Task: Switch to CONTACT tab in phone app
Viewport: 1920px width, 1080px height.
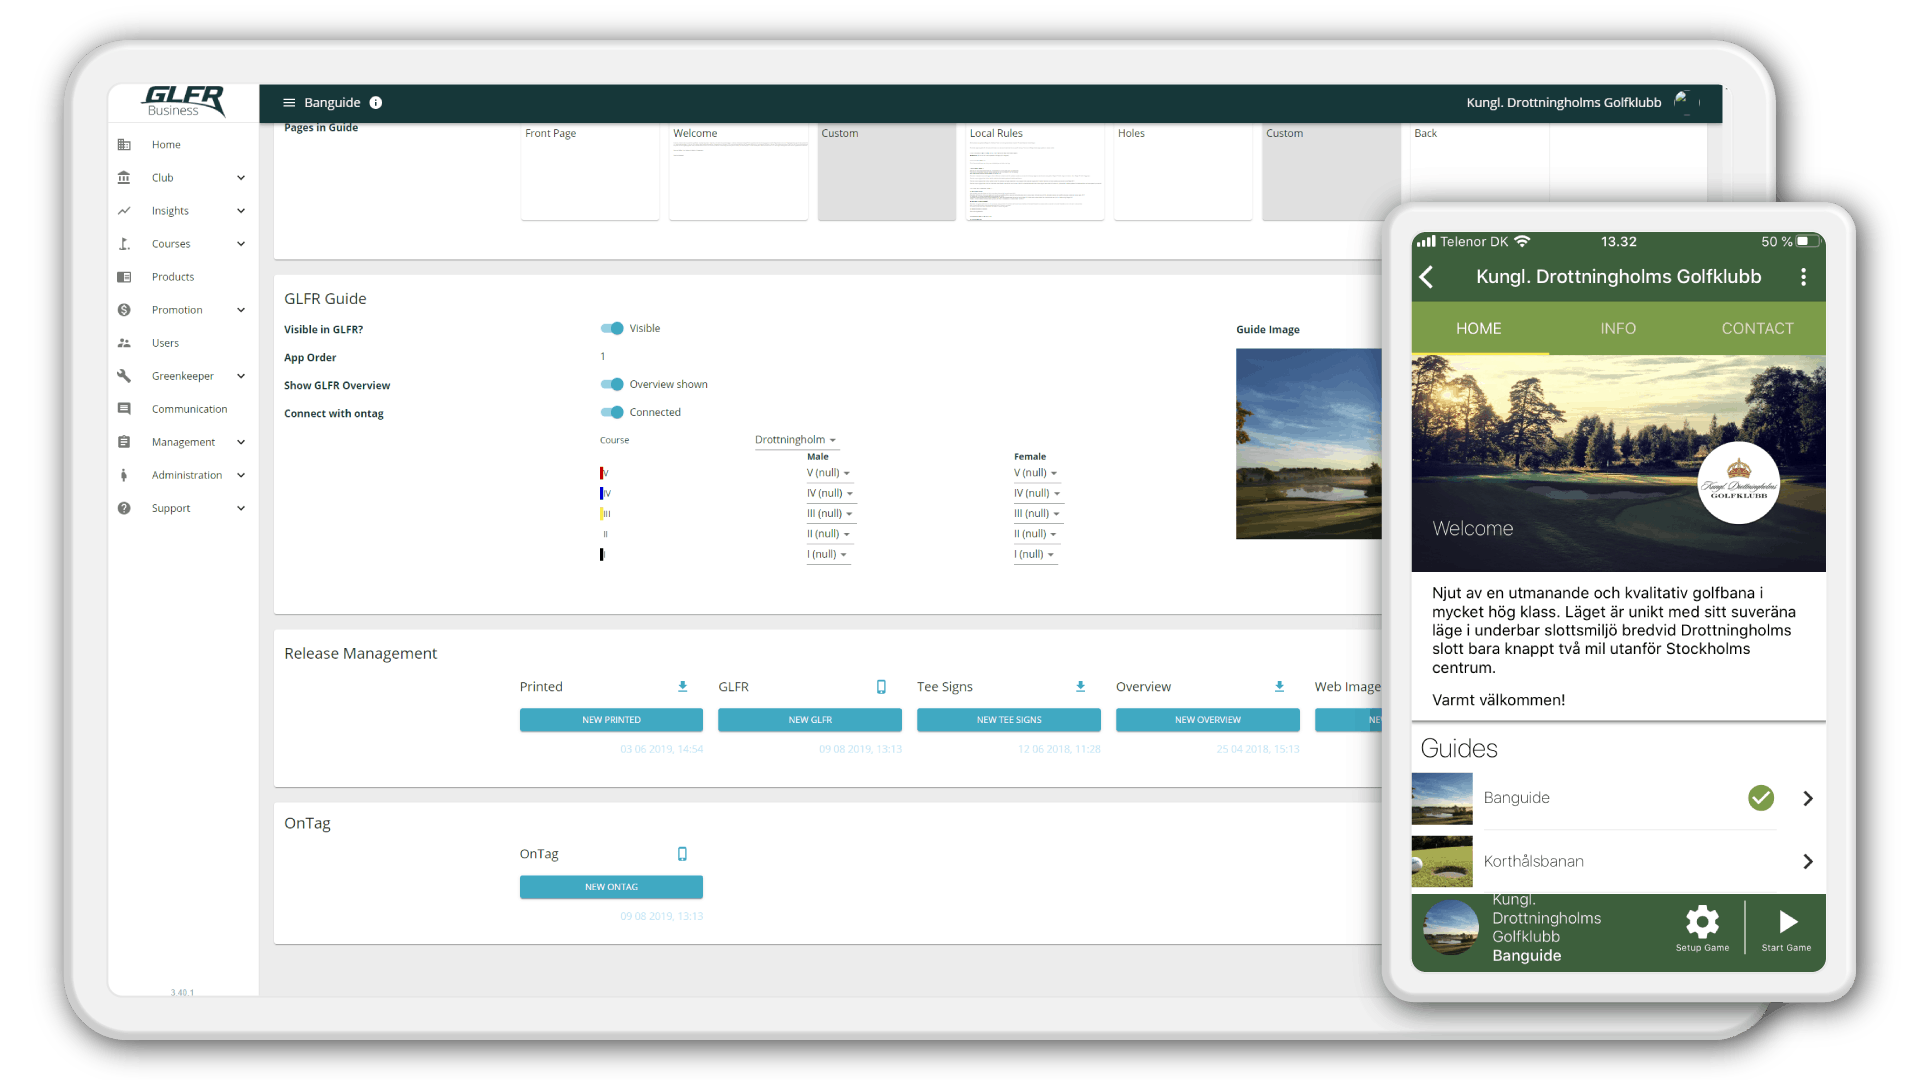Action: 1757,328
